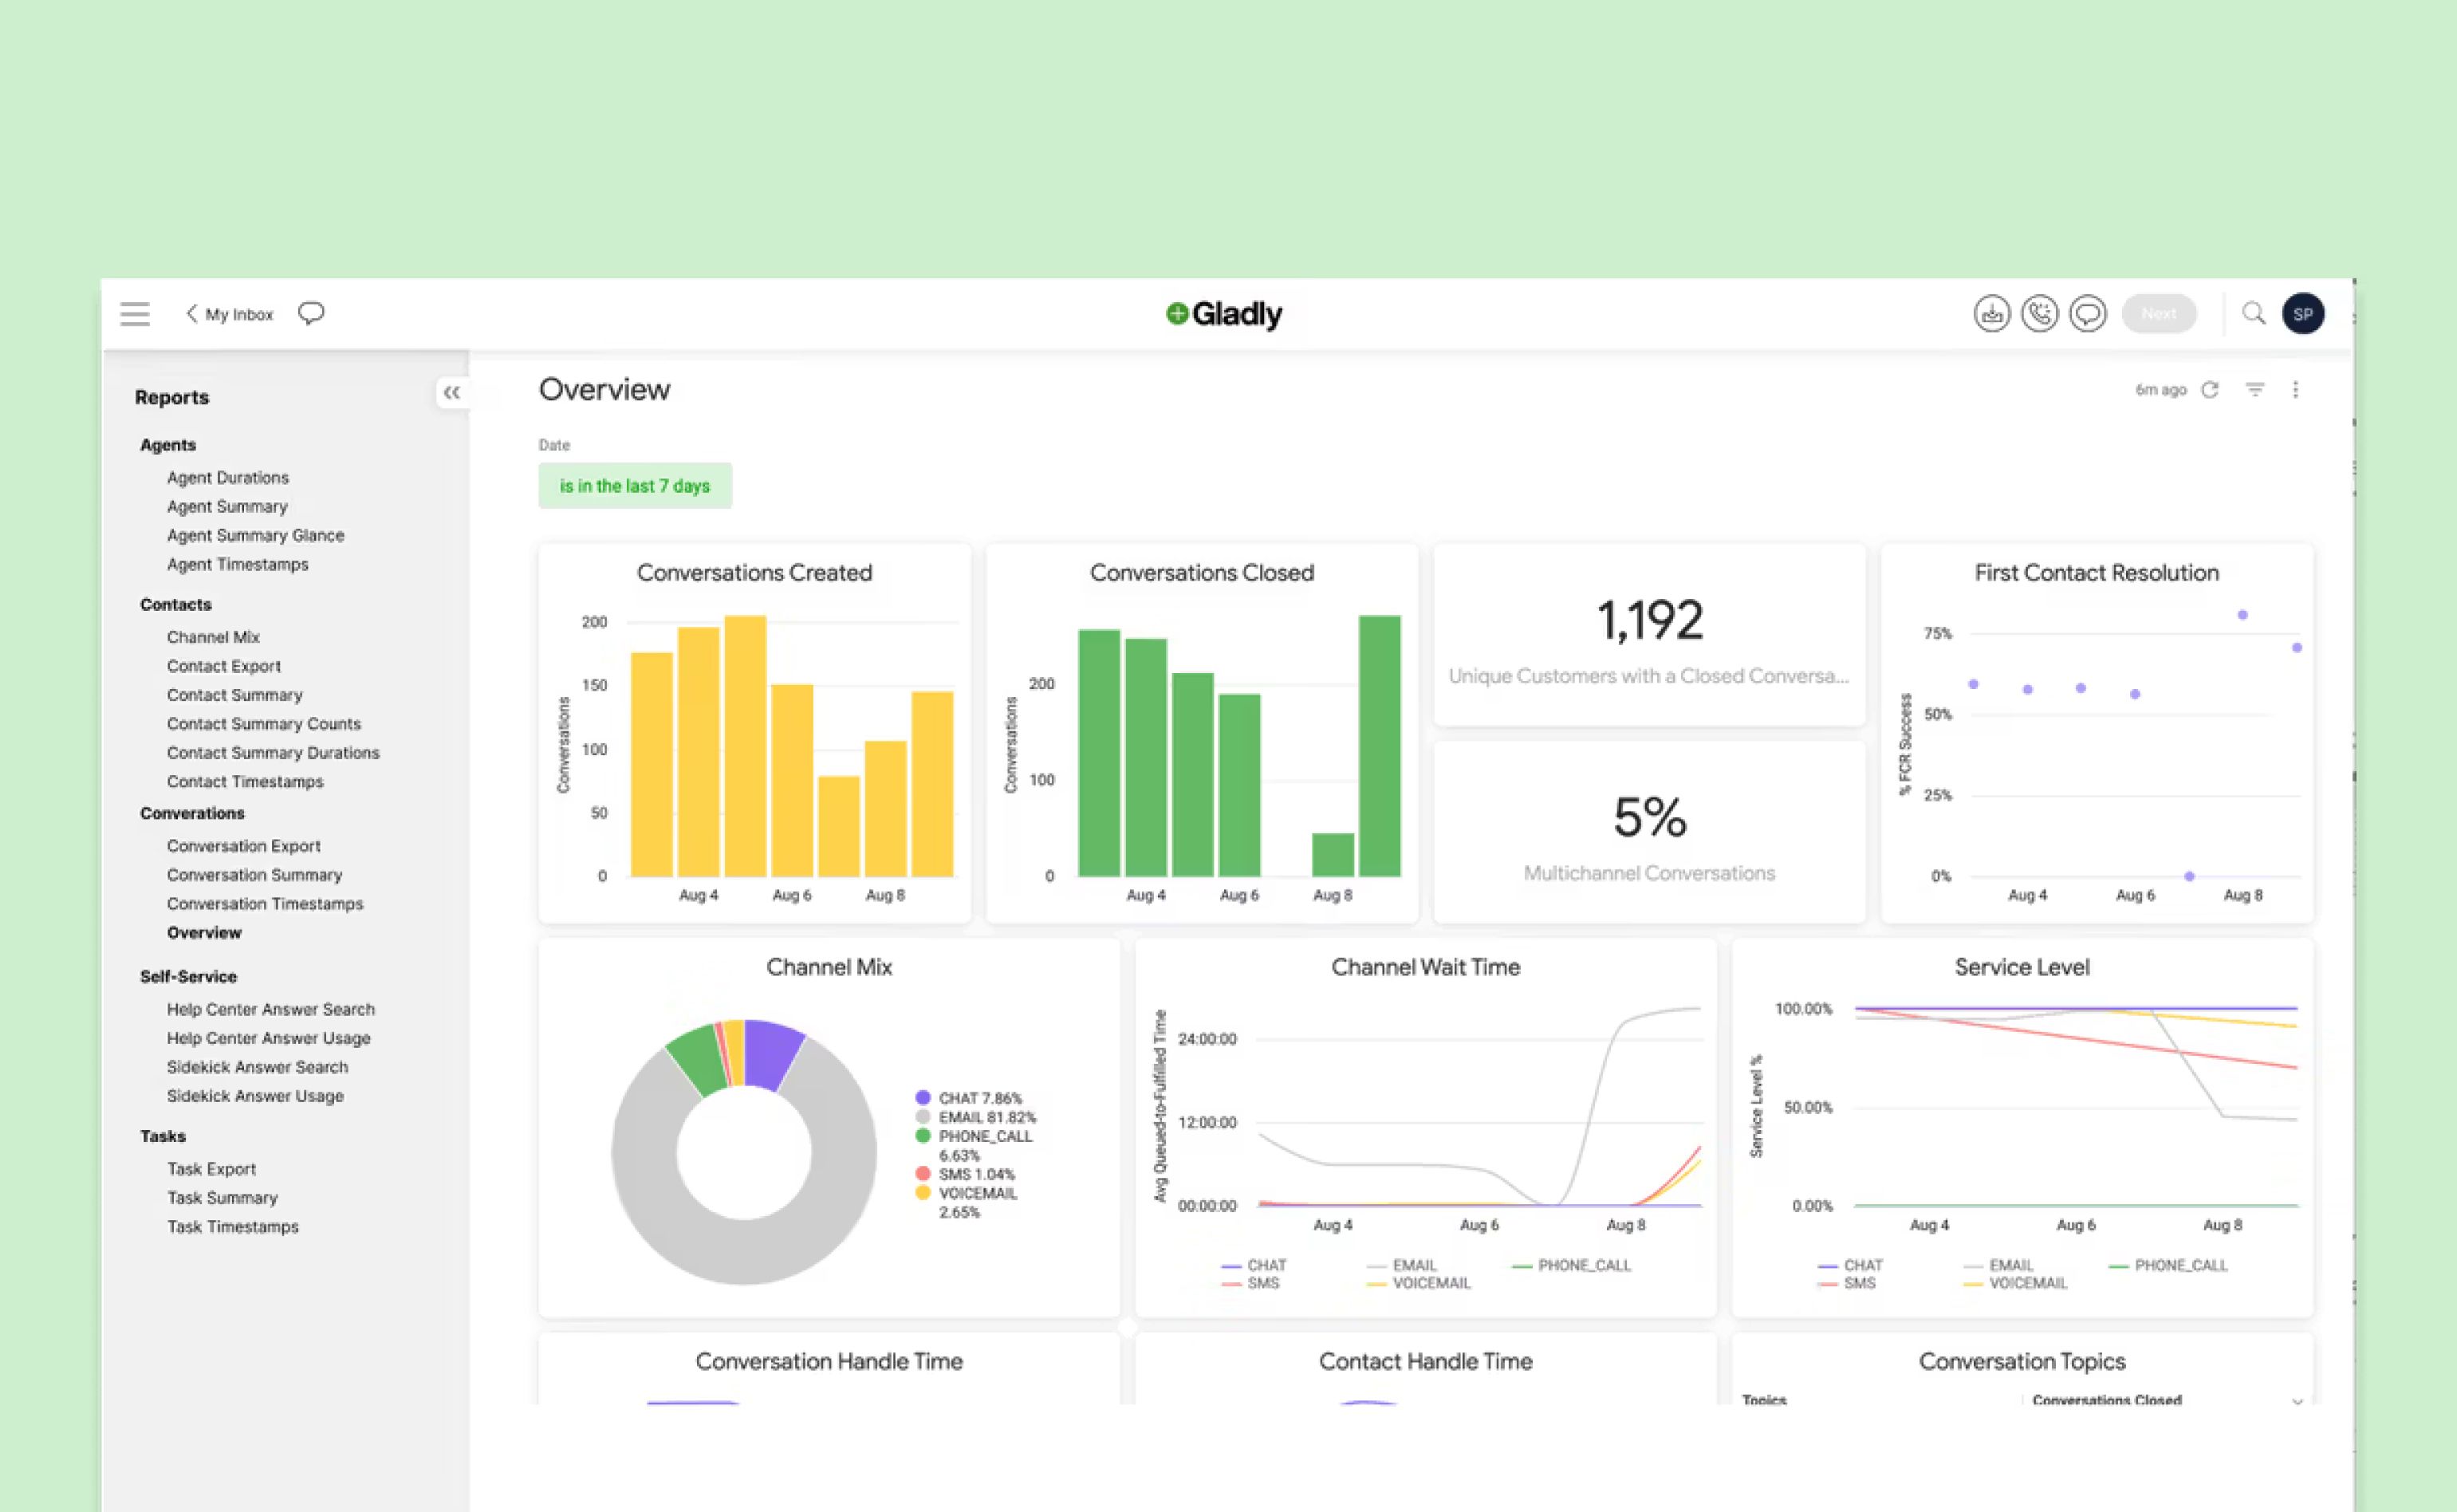Expand the Conversations Closed column sort arrow
Image resolution: width=2457 pixels, height=1512 pixels.
(2297, 1401)
